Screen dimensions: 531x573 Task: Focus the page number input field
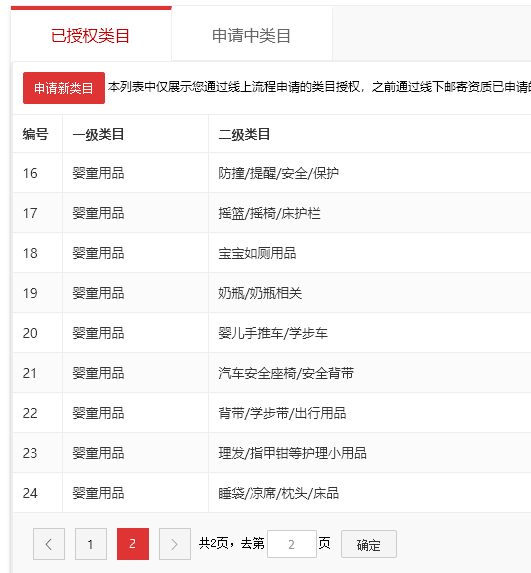pyautogui.click(x=292, y=544)
